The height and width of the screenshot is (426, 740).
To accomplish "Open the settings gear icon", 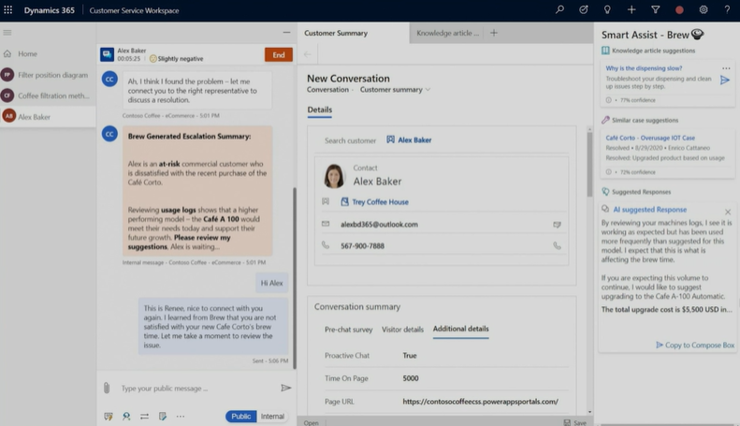I will point(703,9).
